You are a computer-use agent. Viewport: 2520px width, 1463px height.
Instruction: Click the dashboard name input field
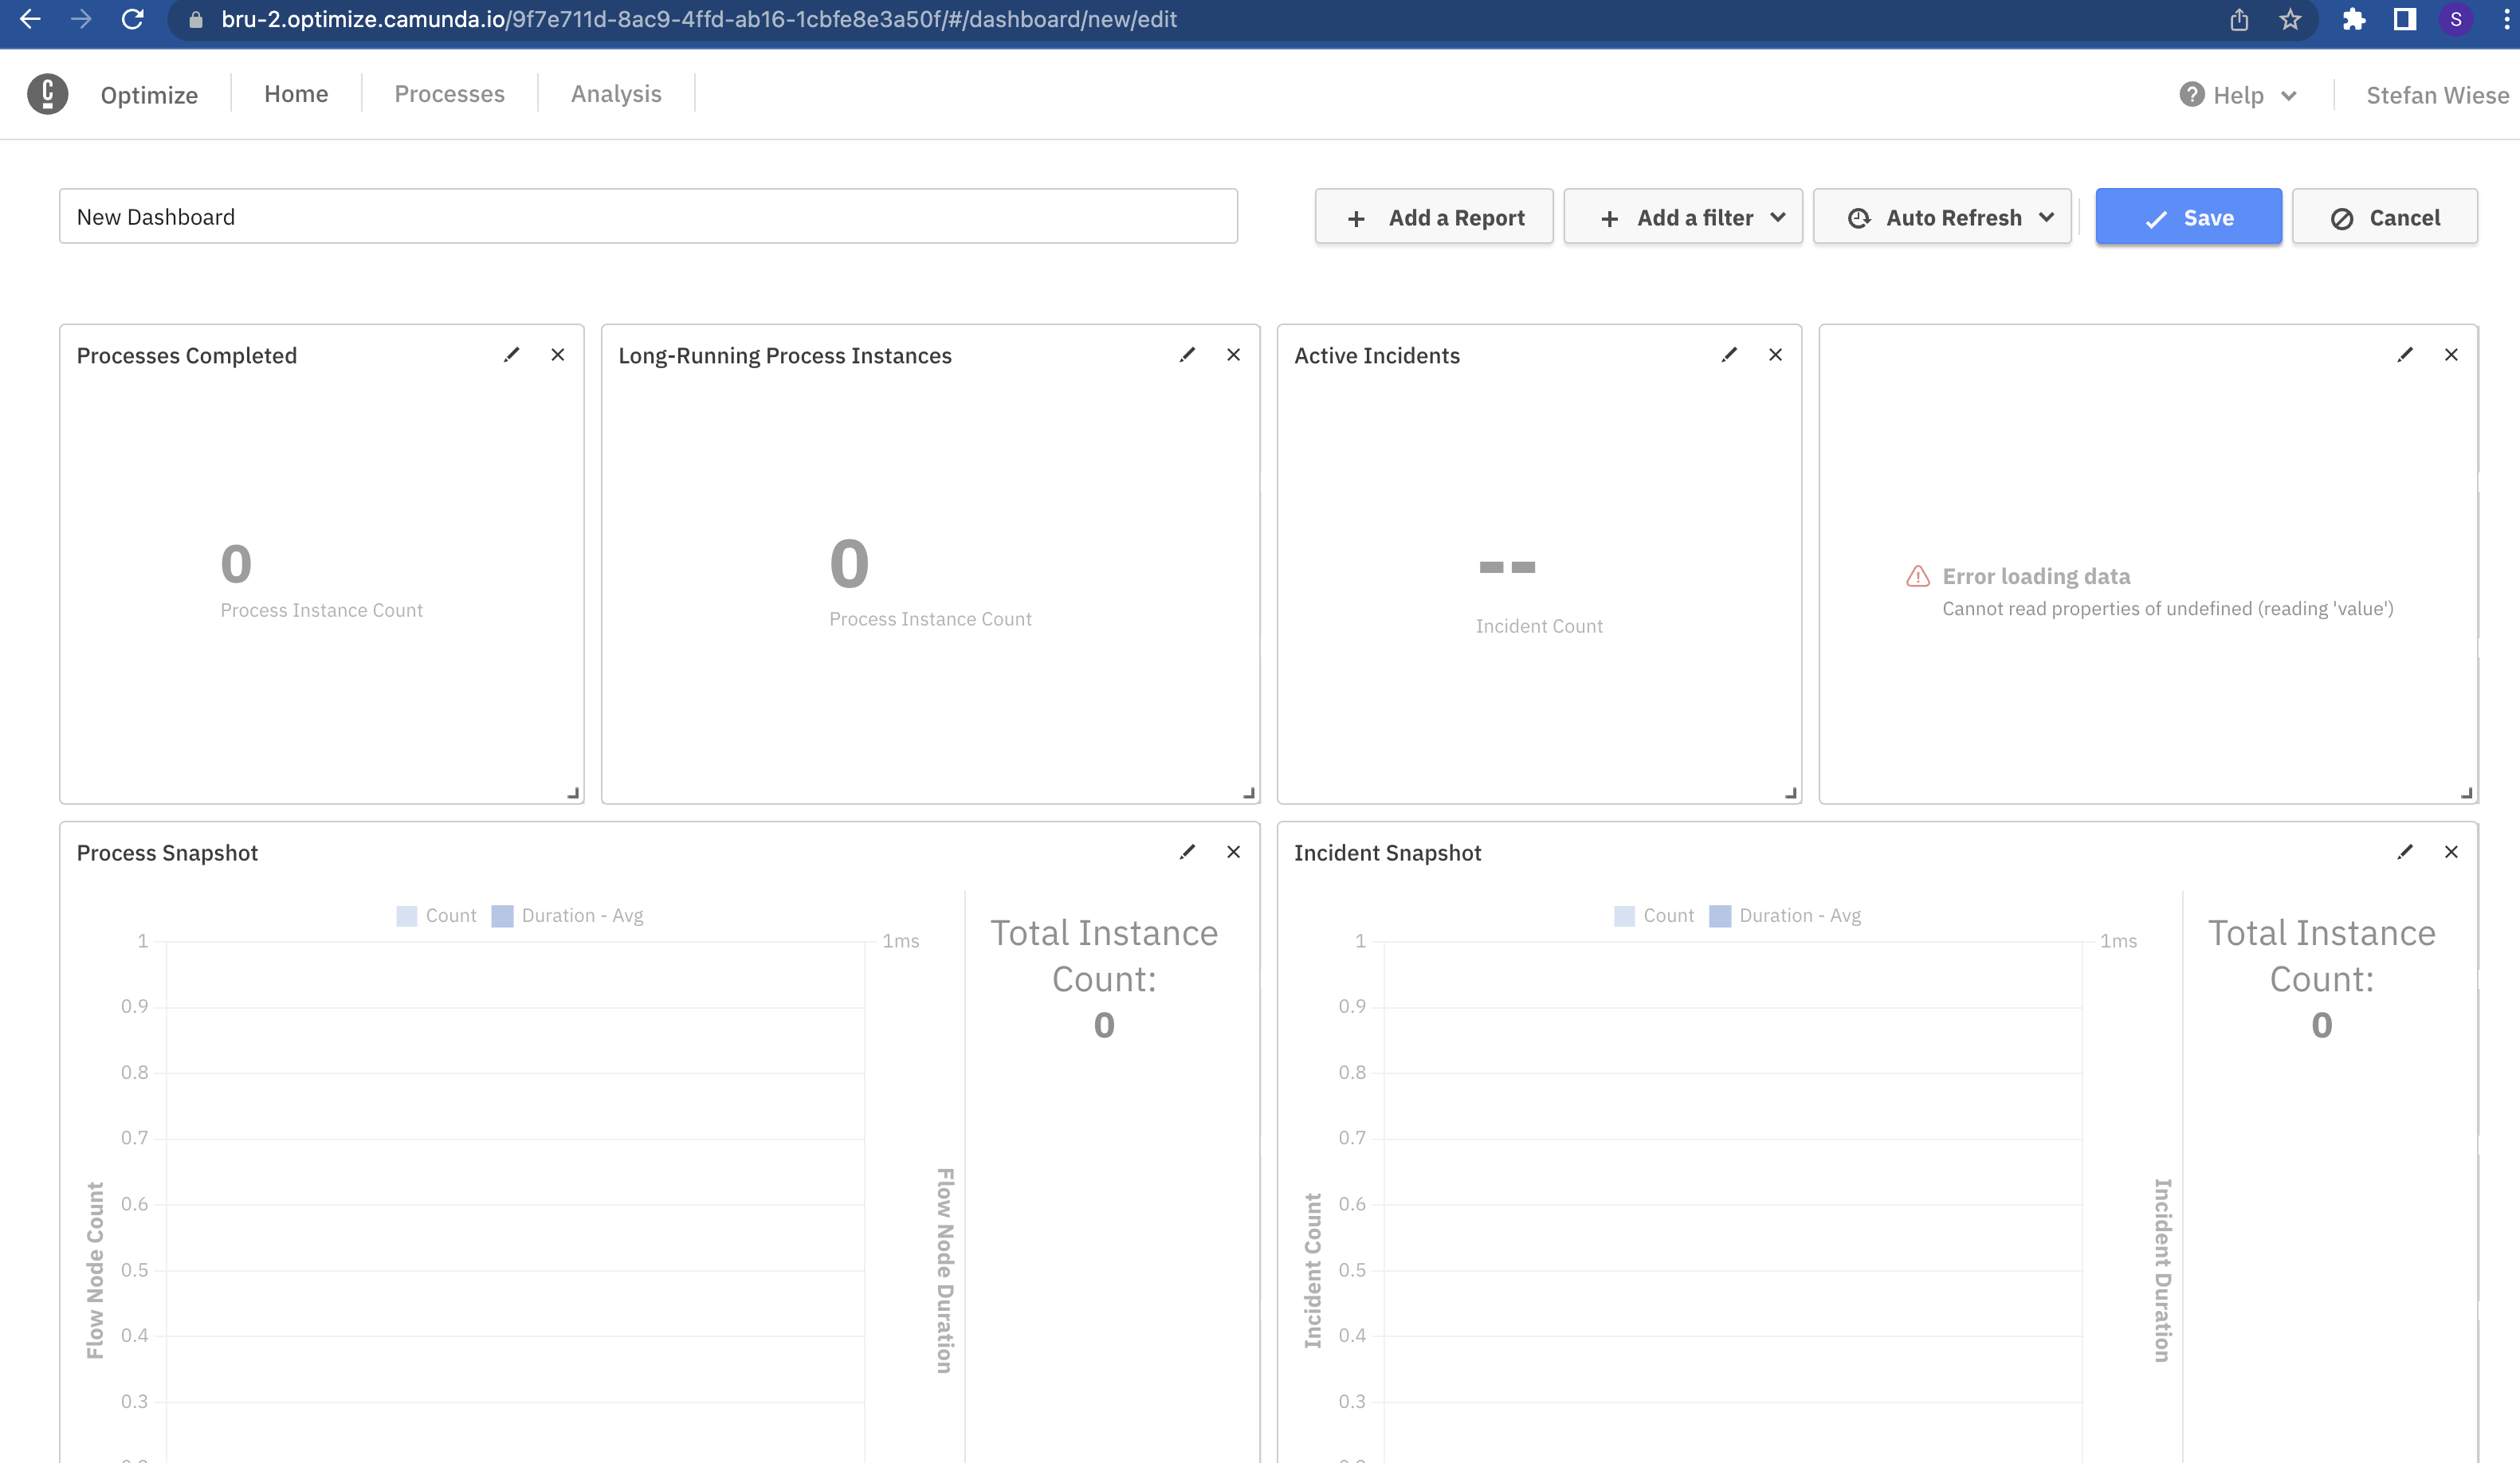point(648,217)
